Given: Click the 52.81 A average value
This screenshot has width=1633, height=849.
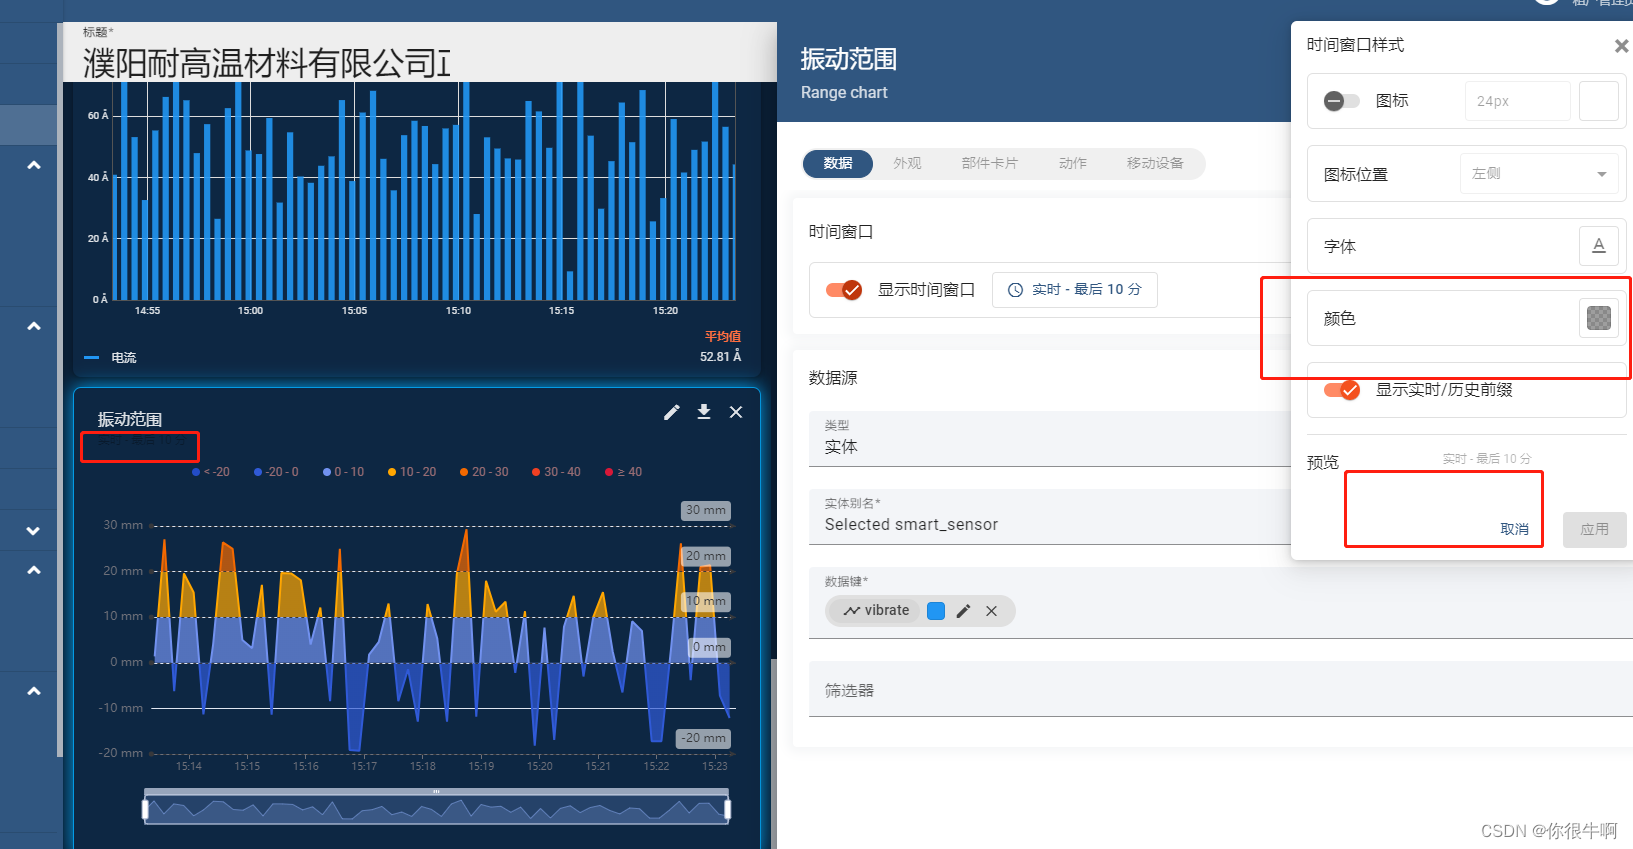Looking at the screenshot, I should coord(720,357).
